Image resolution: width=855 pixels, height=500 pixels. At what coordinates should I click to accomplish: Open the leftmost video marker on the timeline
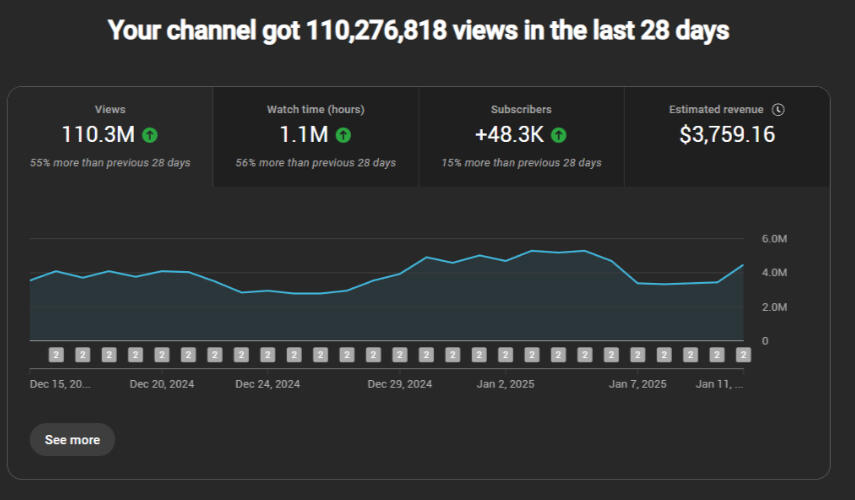[57, 355]
